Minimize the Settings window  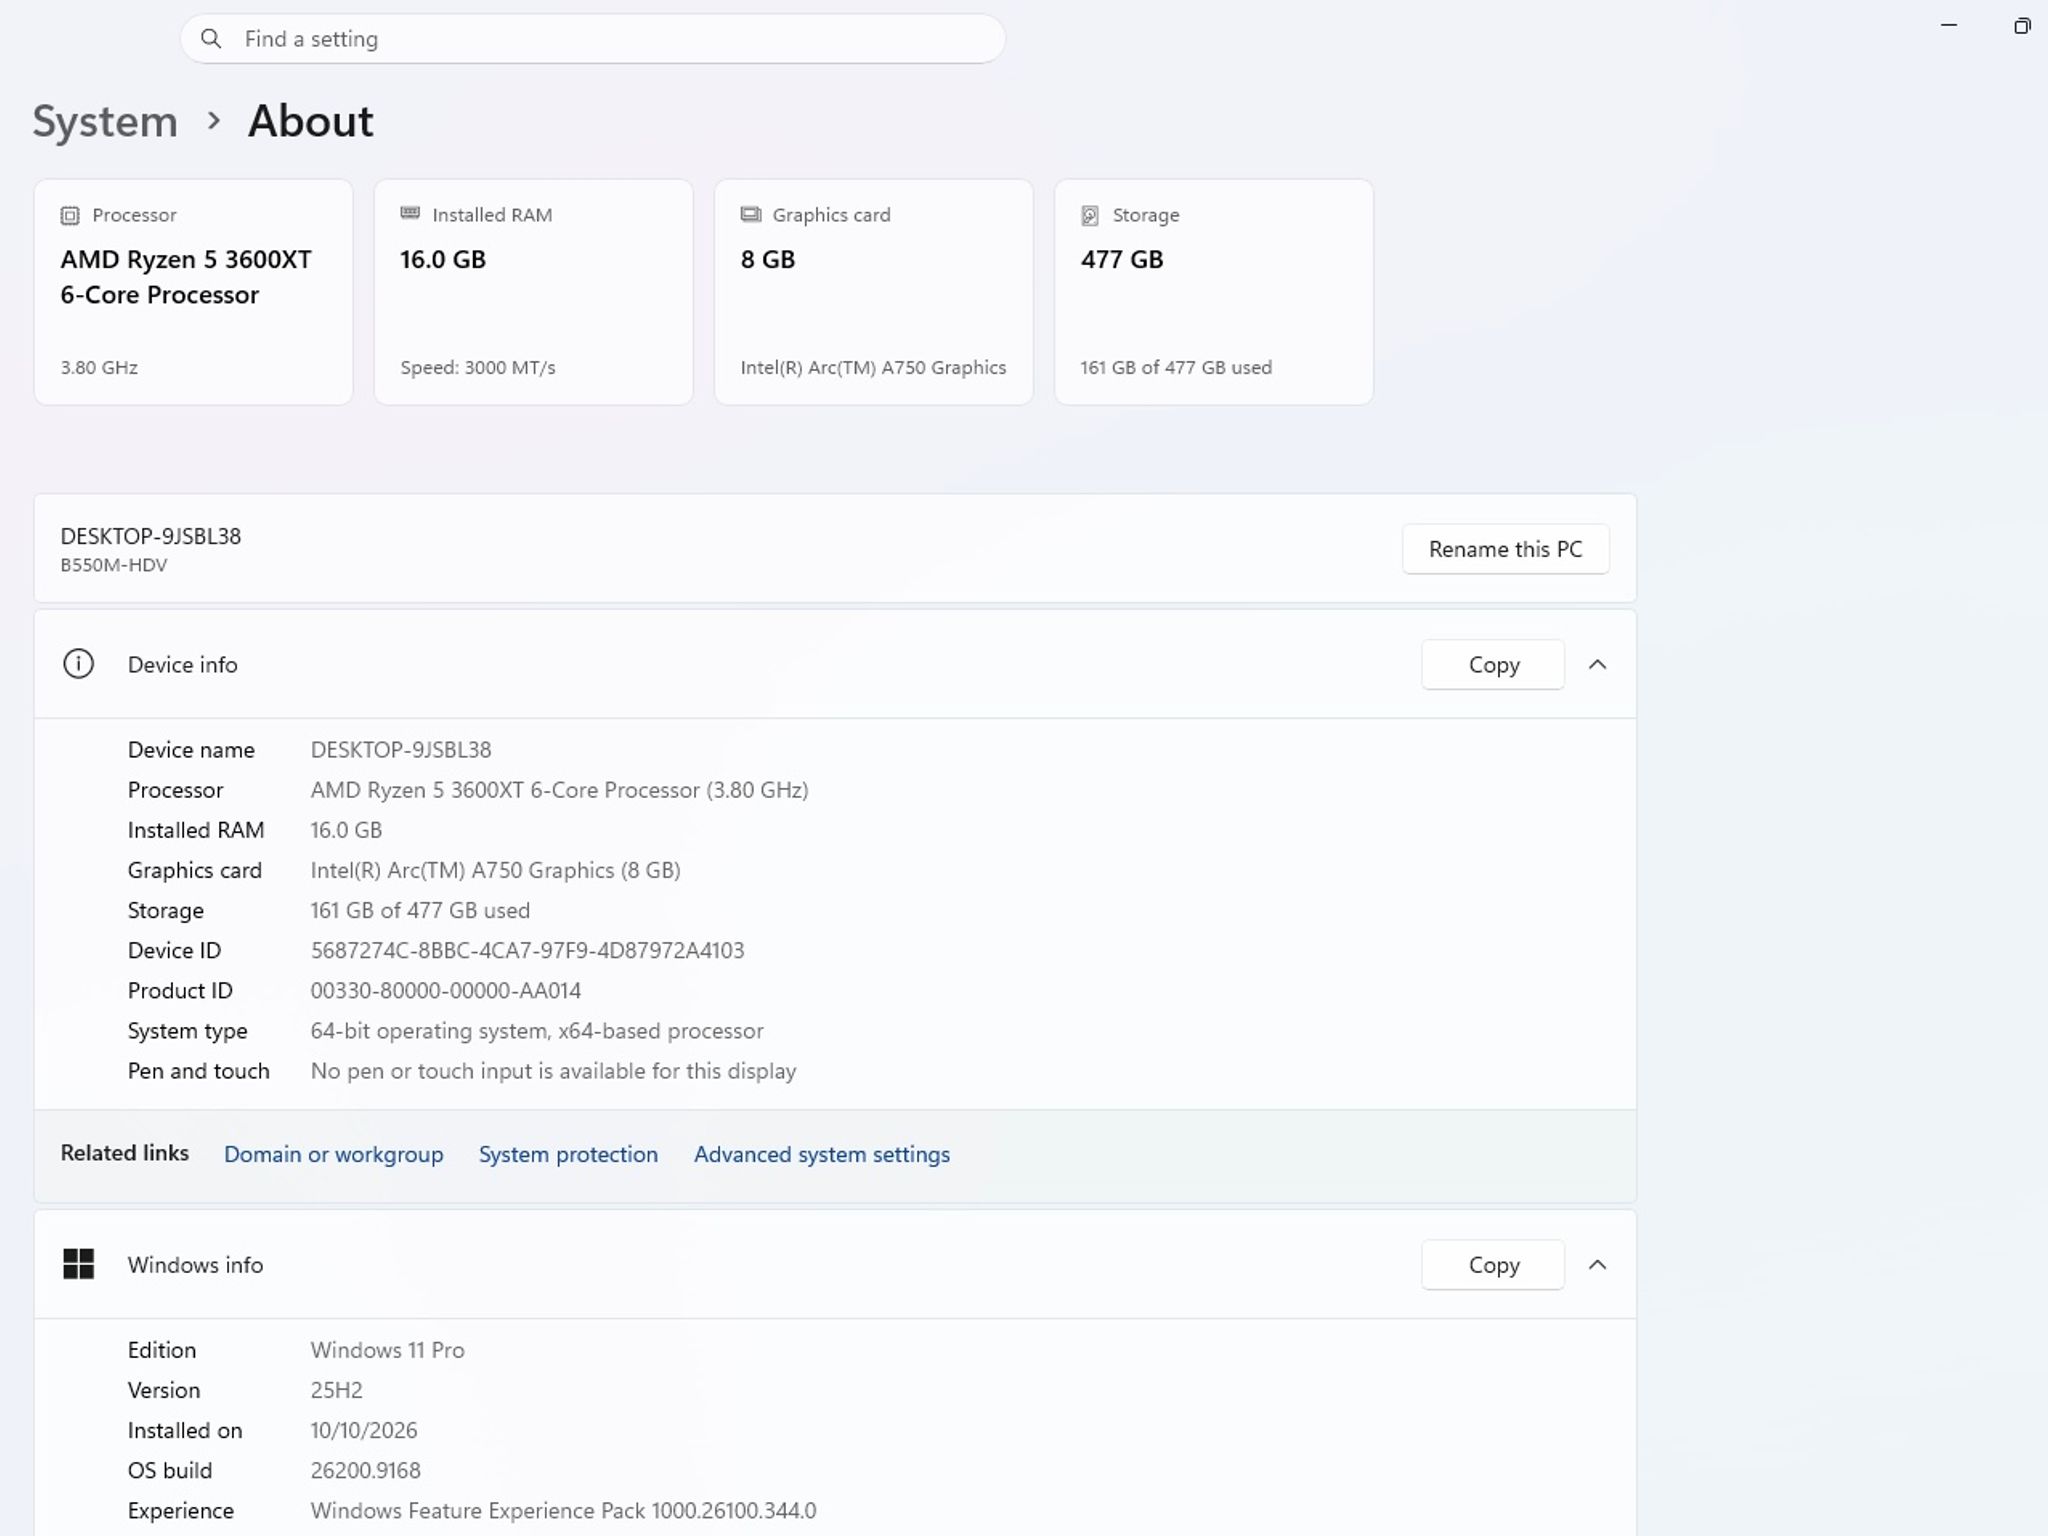(1949, 25)
